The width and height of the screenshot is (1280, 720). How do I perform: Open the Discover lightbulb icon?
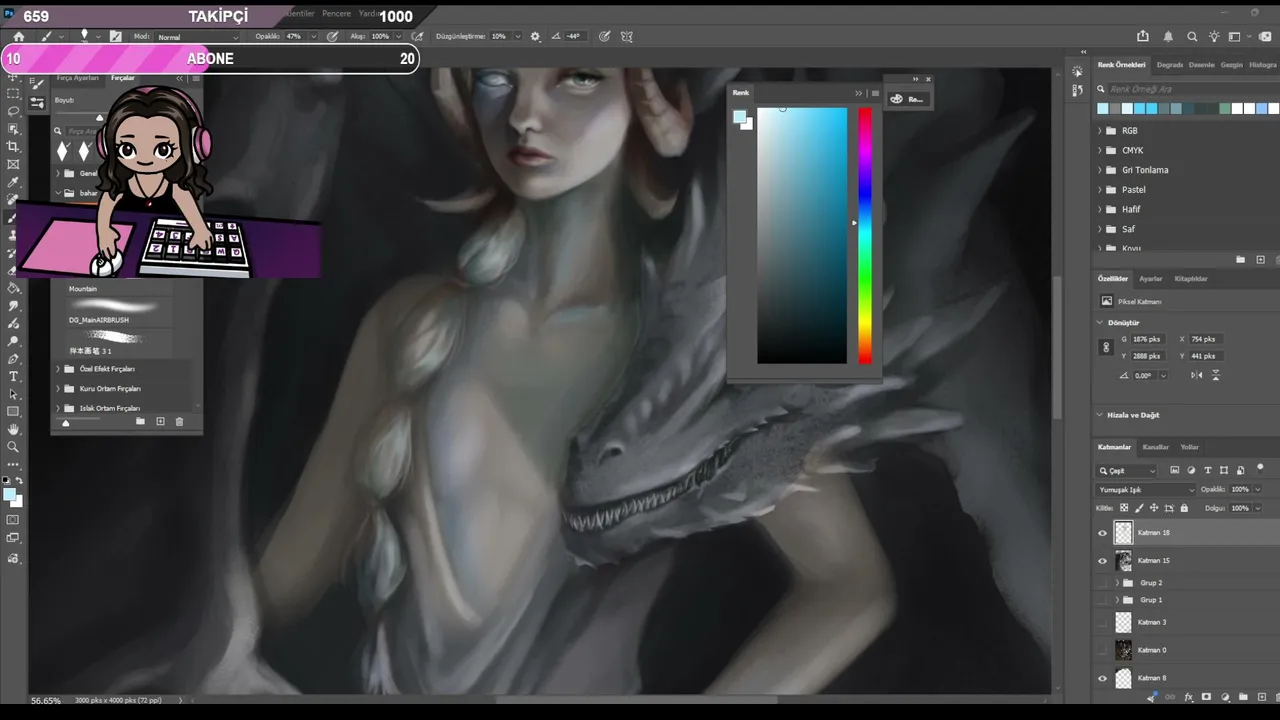[x=1215, y=36]
